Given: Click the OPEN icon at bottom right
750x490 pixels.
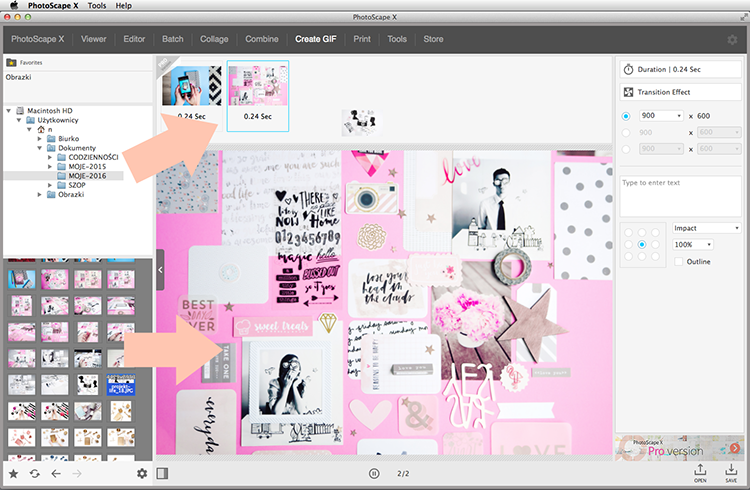Looking at the screenshot, I should pos(700,473).
